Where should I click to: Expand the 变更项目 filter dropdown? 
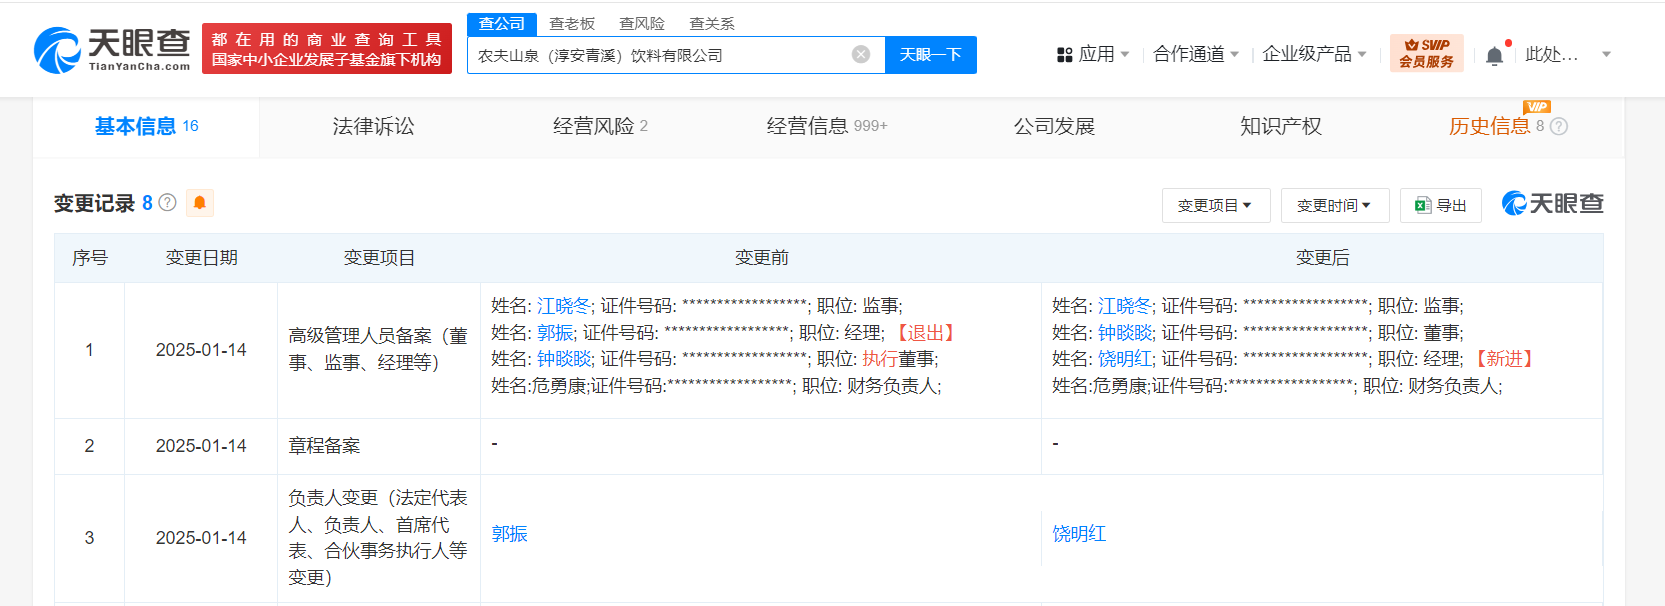(1215, 205)
